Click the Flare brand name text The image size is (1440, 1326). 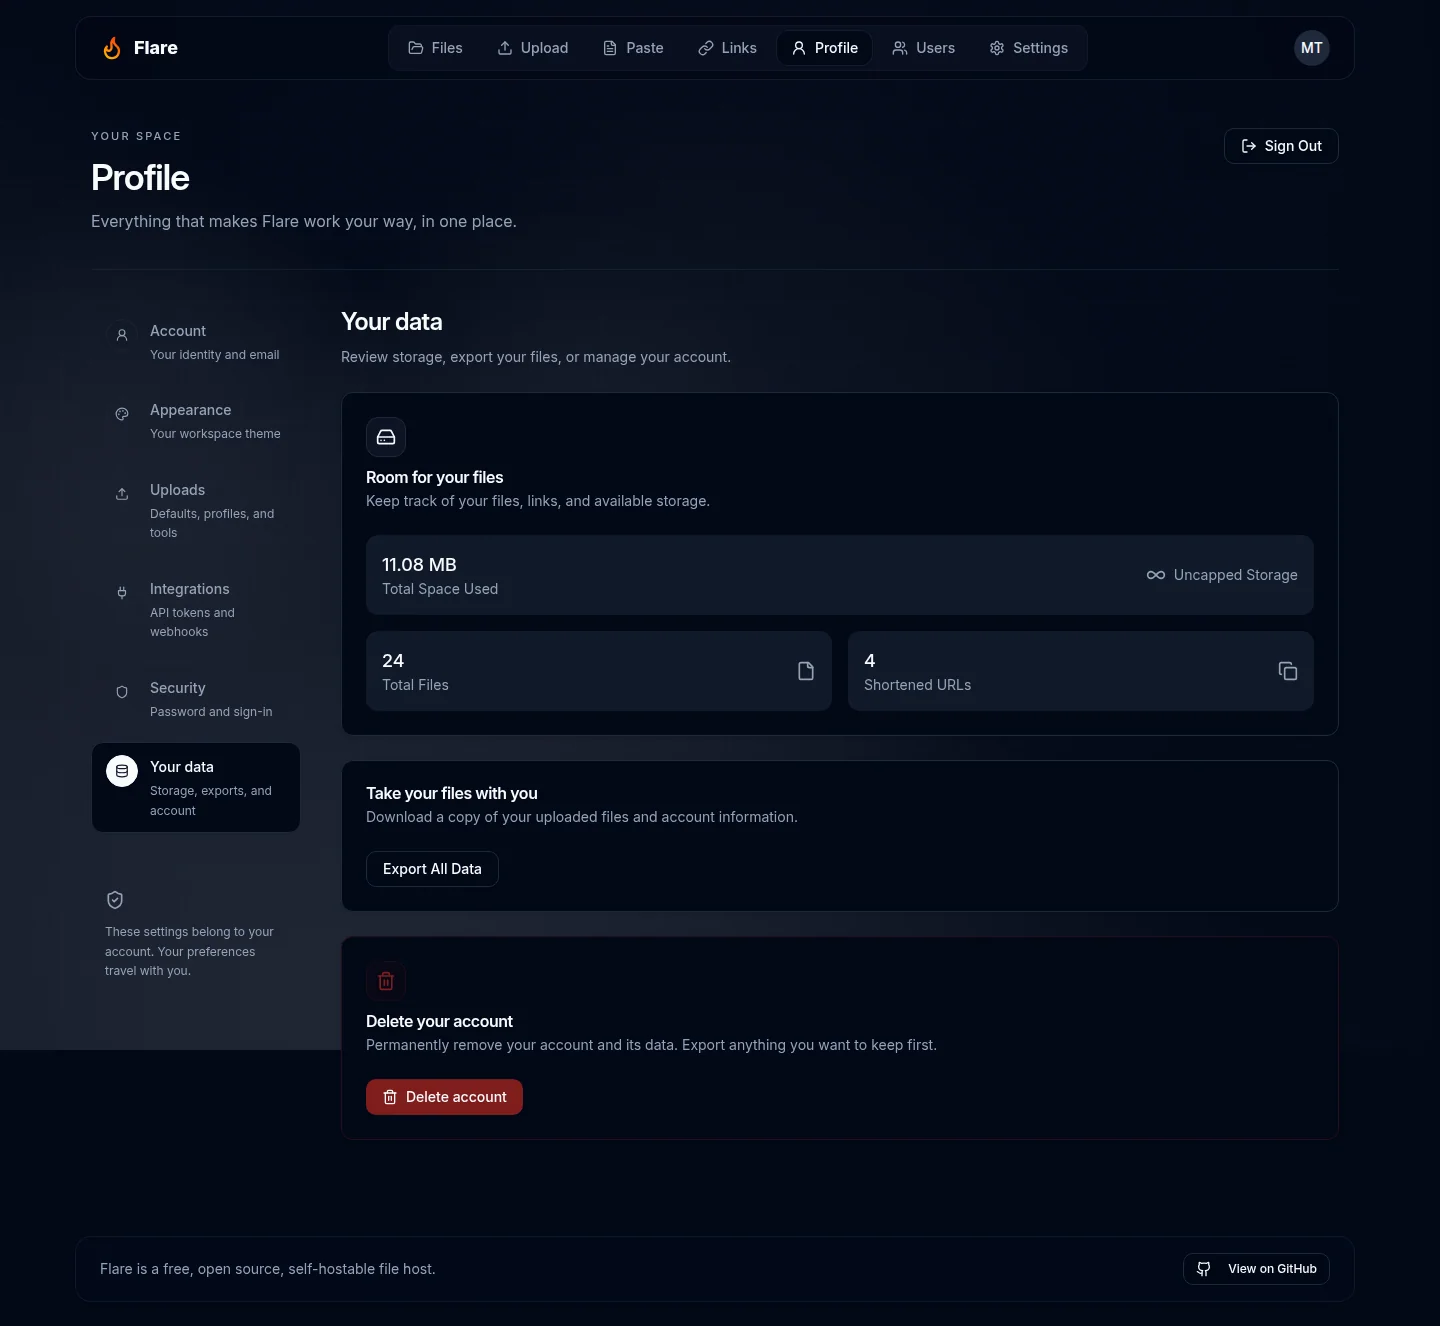156,48
